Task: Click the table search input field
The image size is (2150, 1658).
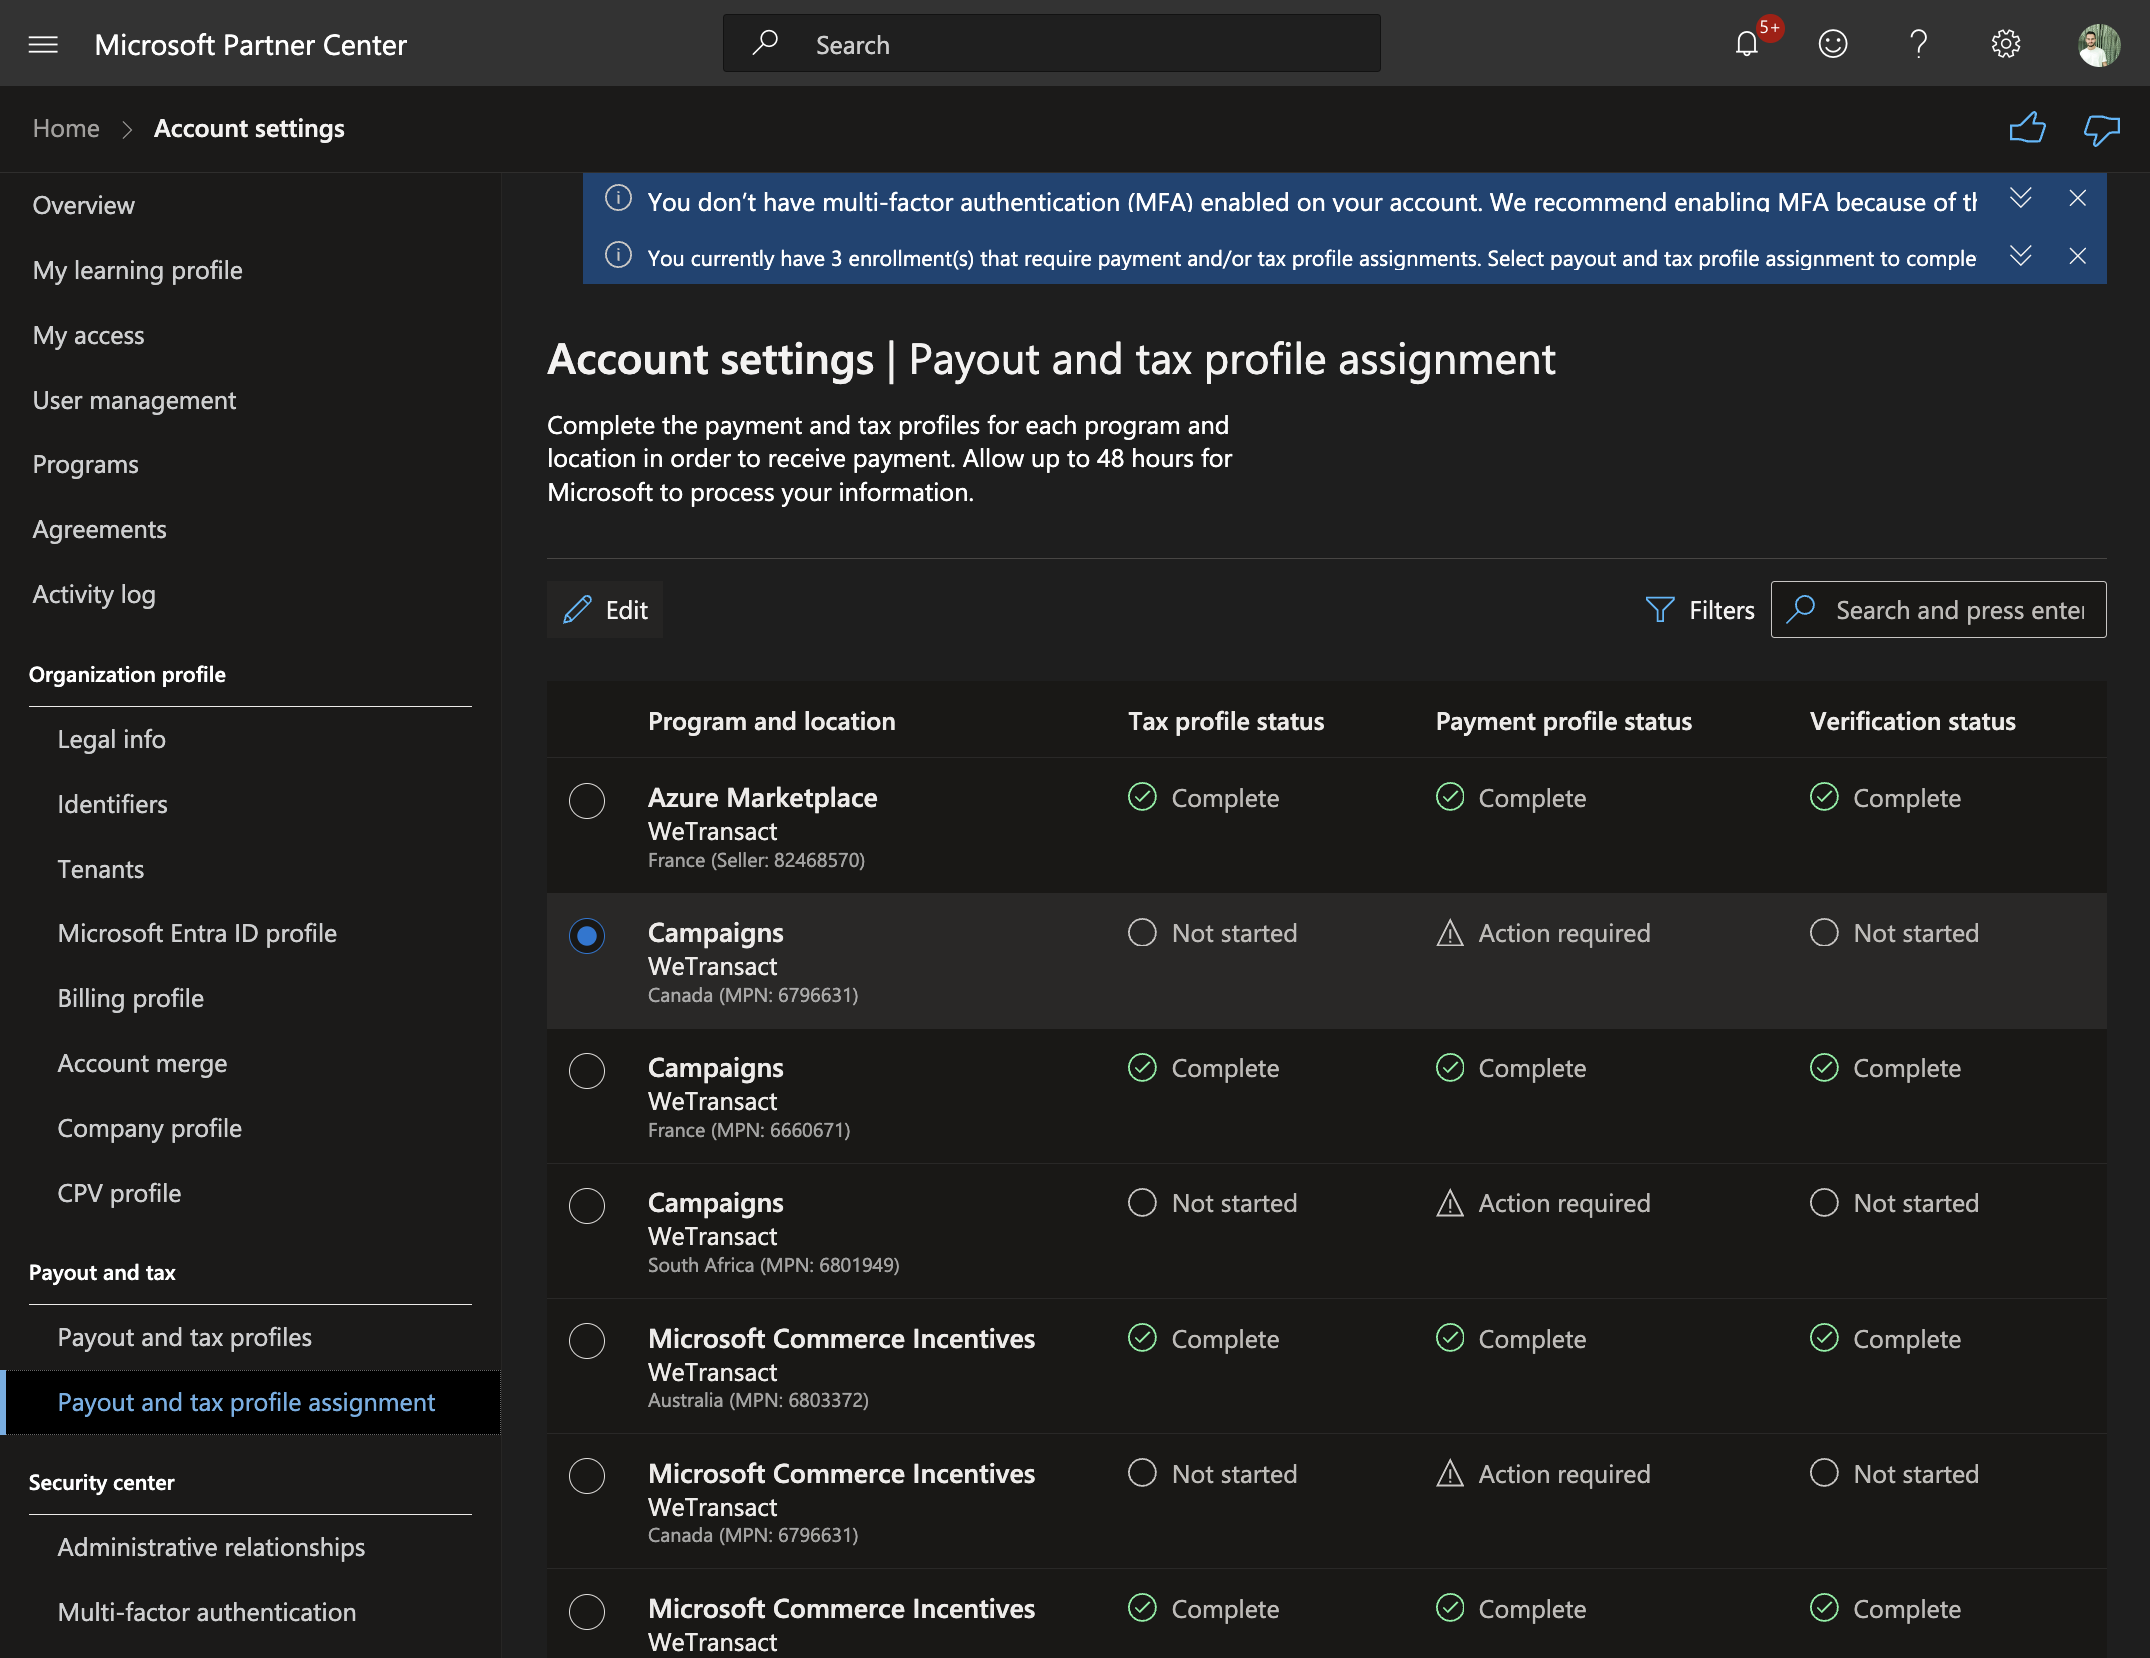Action: pyautogui.click(x=1938, y=610)
